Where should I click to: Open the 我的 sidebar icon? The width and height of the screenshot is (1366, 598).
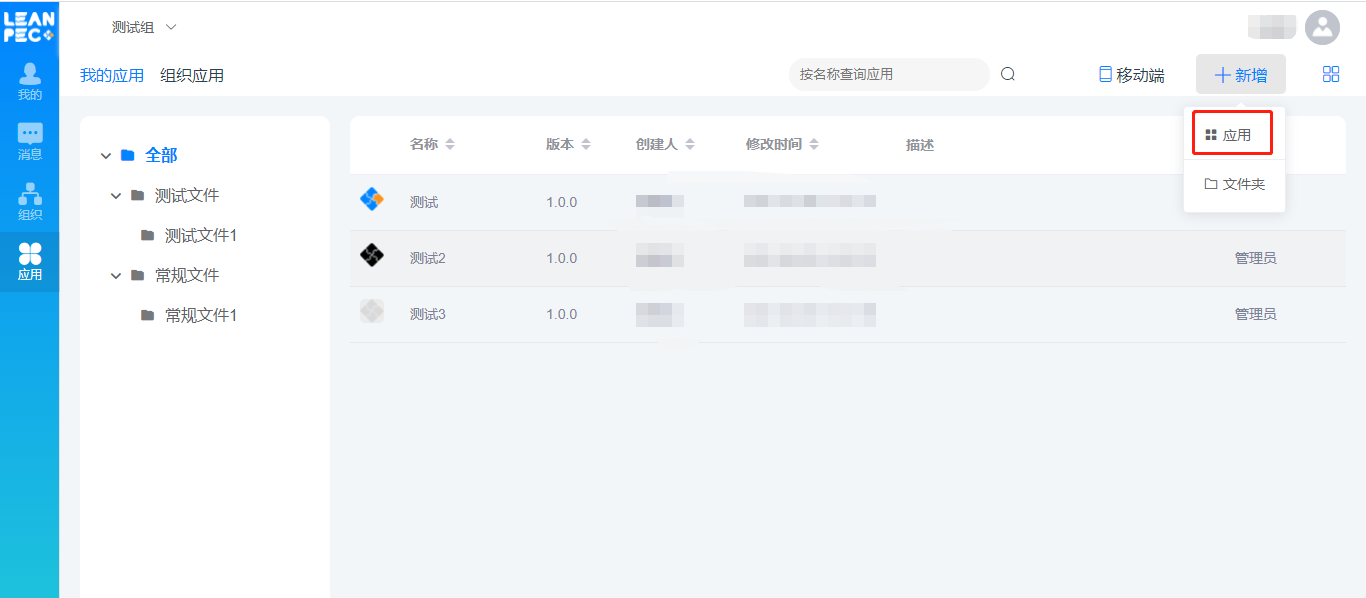(30, 81)
